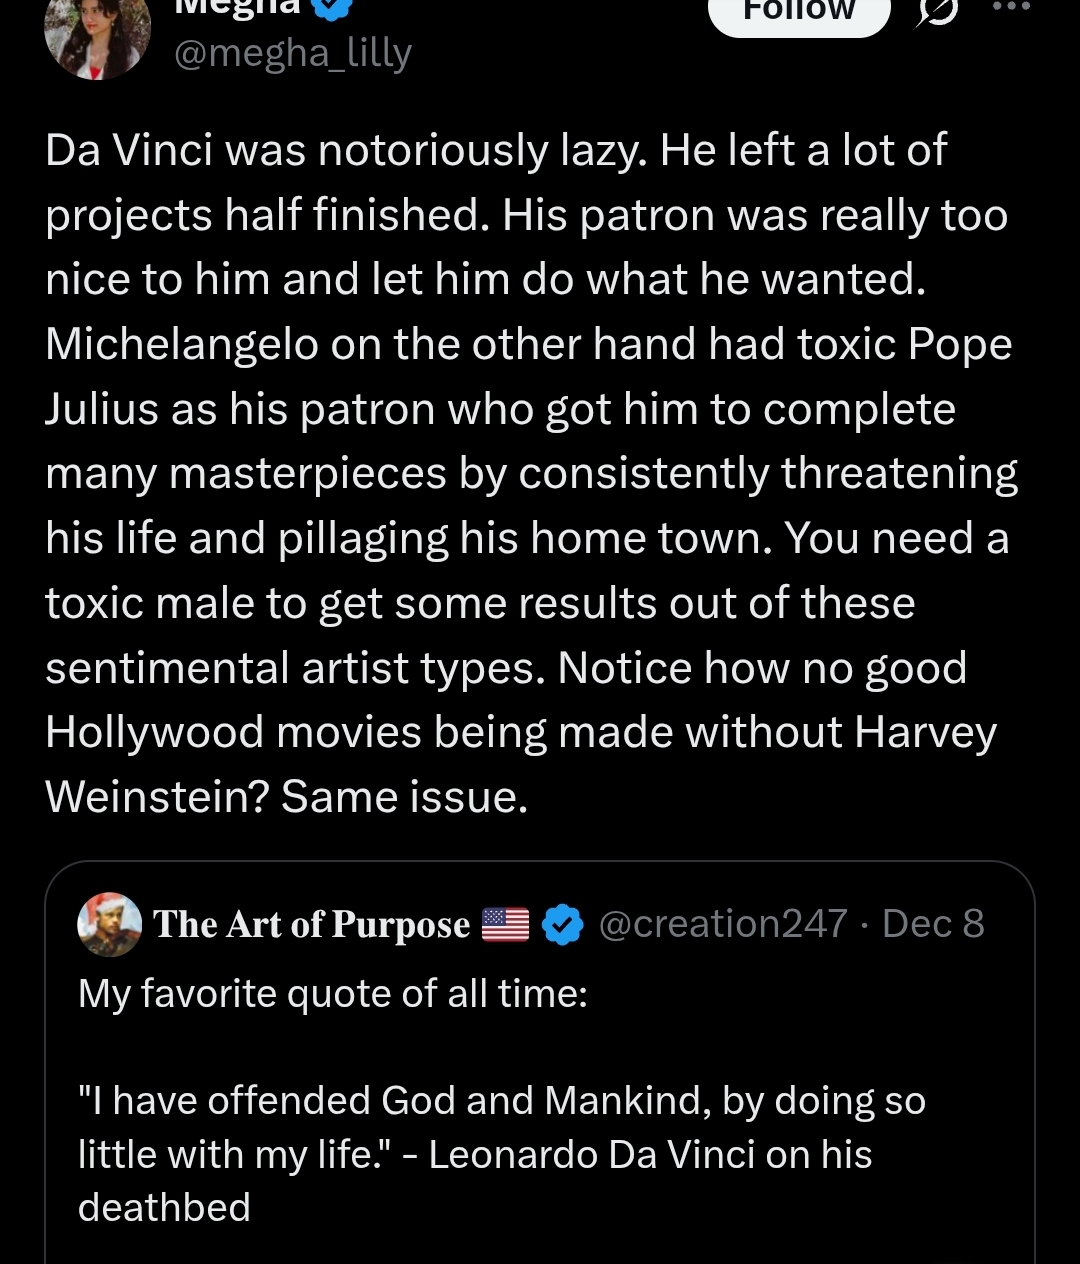The width and height of the screenshot is (1080, 1264).
Task: Click the word "Hollywood" in the tweet
Action: coord(153,733)
